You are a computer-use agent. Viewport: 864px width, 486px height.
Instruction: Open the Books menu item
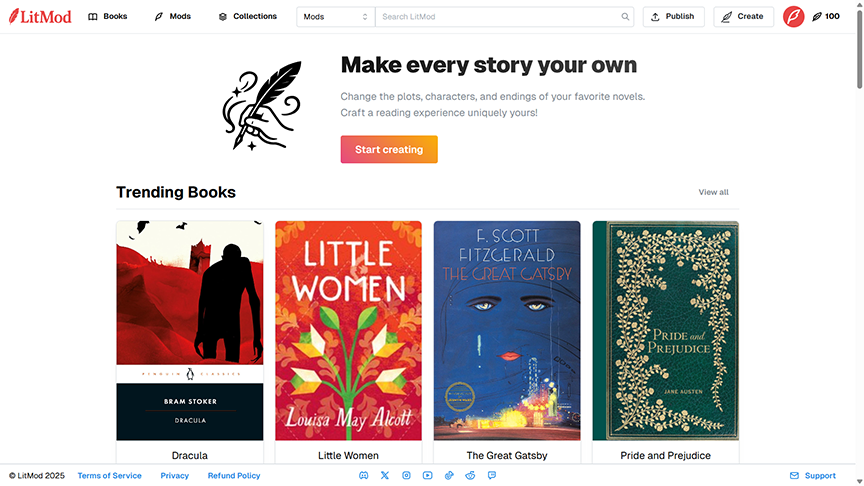[x=108, y=17]
